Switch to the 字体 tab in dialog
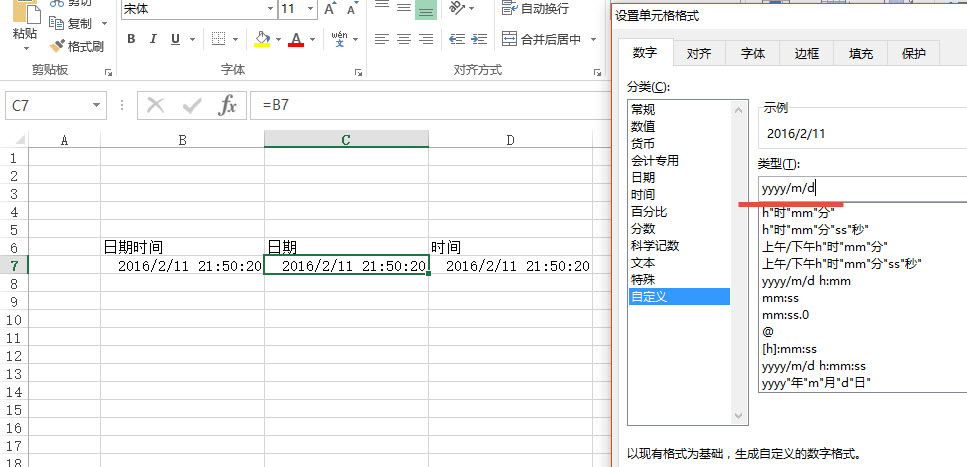The height and width of the screenshot is (467, 967). [x=752, y=54]
